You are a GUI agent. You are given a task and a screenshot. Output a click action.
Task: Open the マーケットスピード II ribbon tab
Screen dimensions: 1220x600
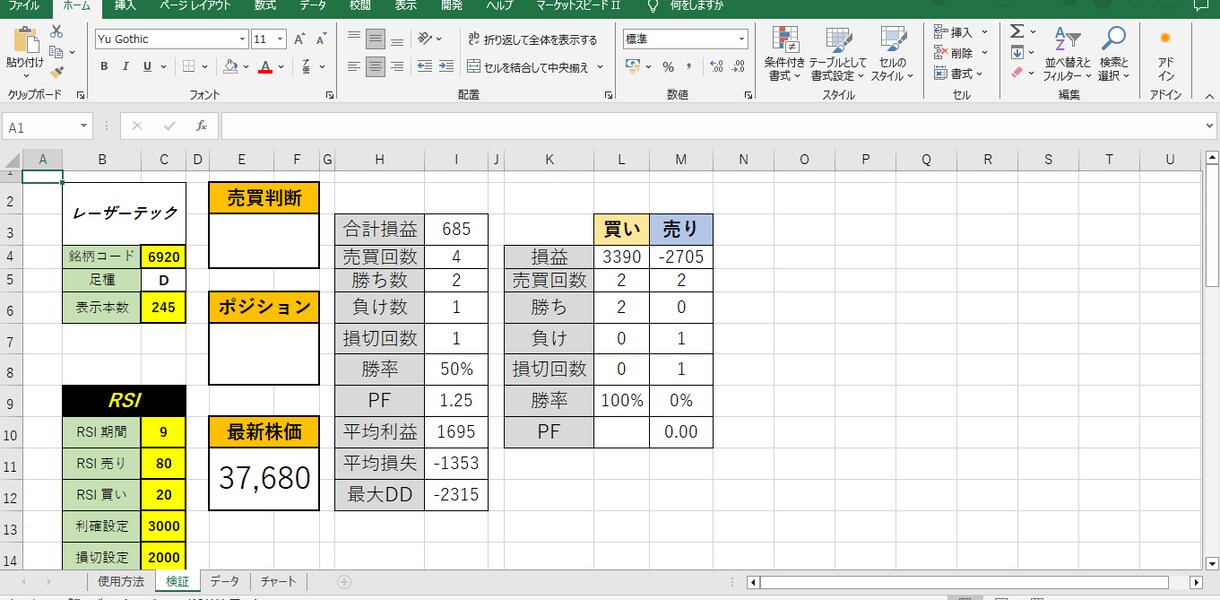578,6
